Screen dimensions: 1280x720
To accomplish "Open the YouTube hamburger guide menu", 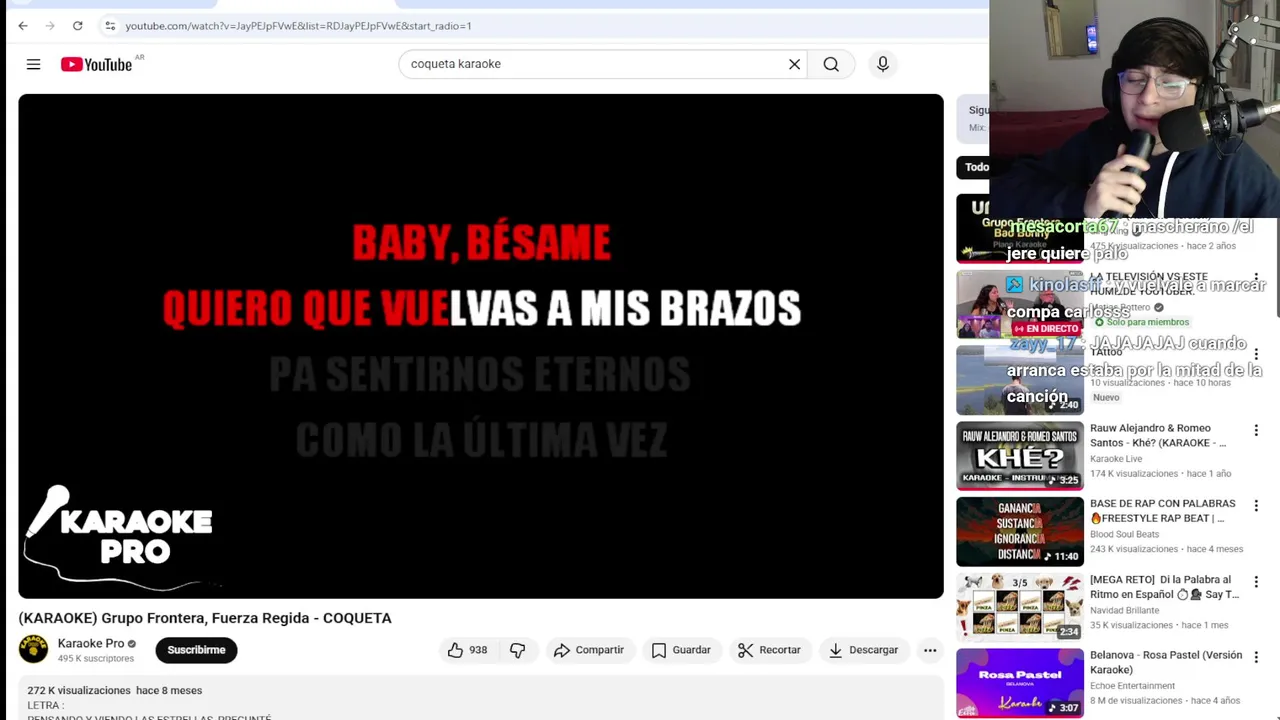I will pyautogui.click(x=33, y=64).
